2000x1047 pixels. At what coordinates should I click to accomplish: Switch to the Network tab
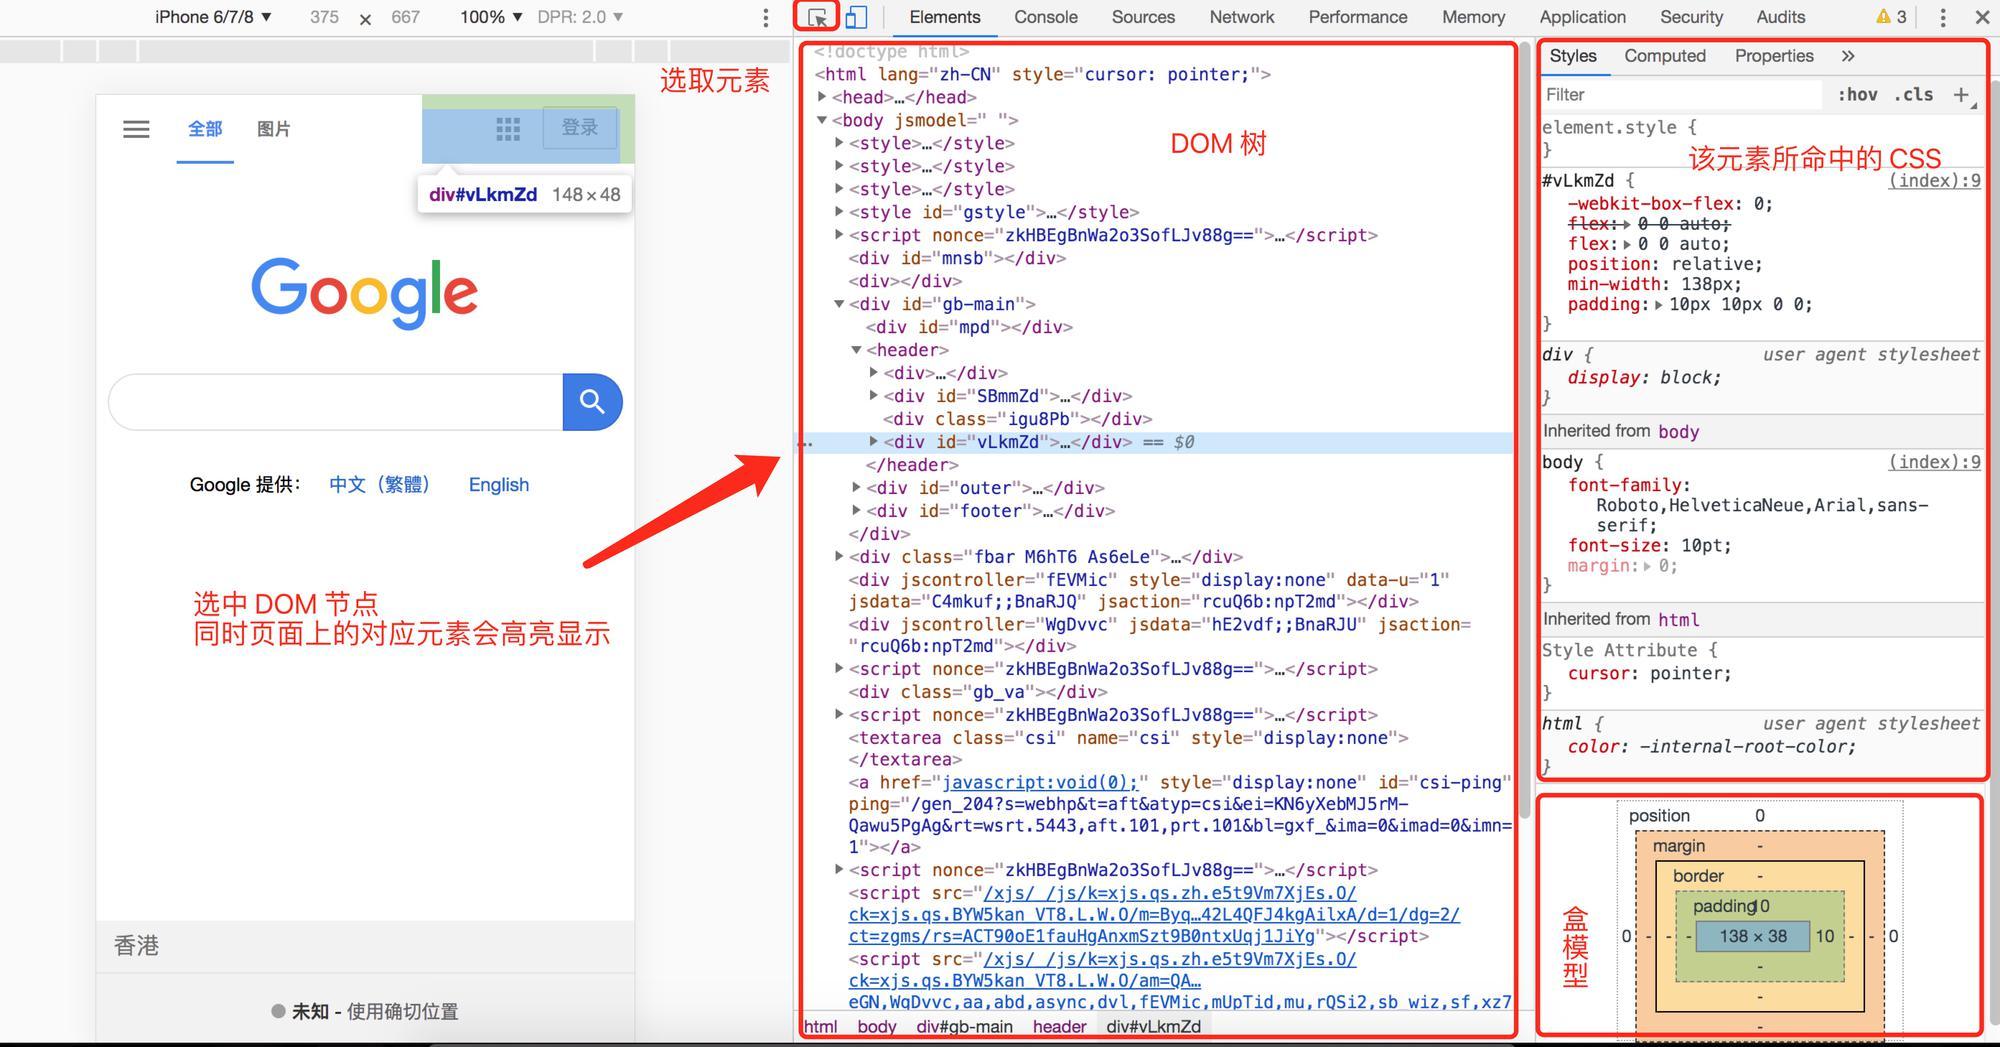coord(1241,17)
